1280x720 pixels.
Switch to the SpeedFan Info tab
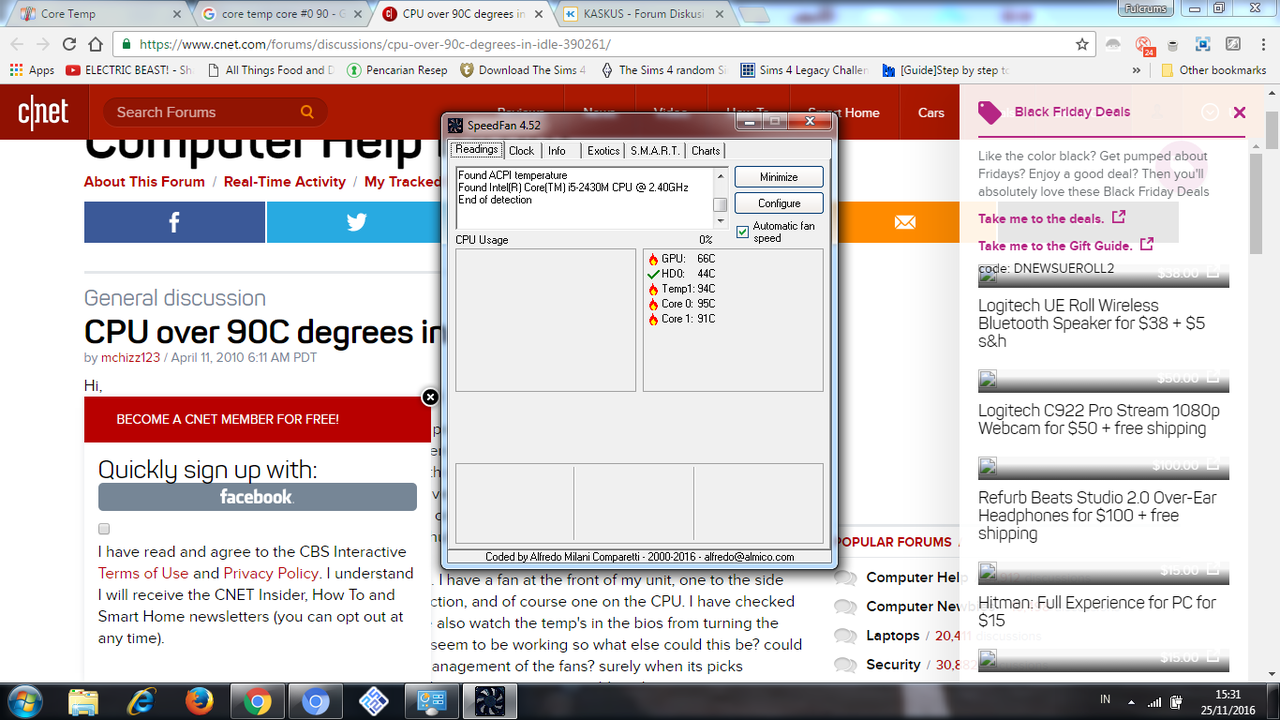[x=557, y=151]
